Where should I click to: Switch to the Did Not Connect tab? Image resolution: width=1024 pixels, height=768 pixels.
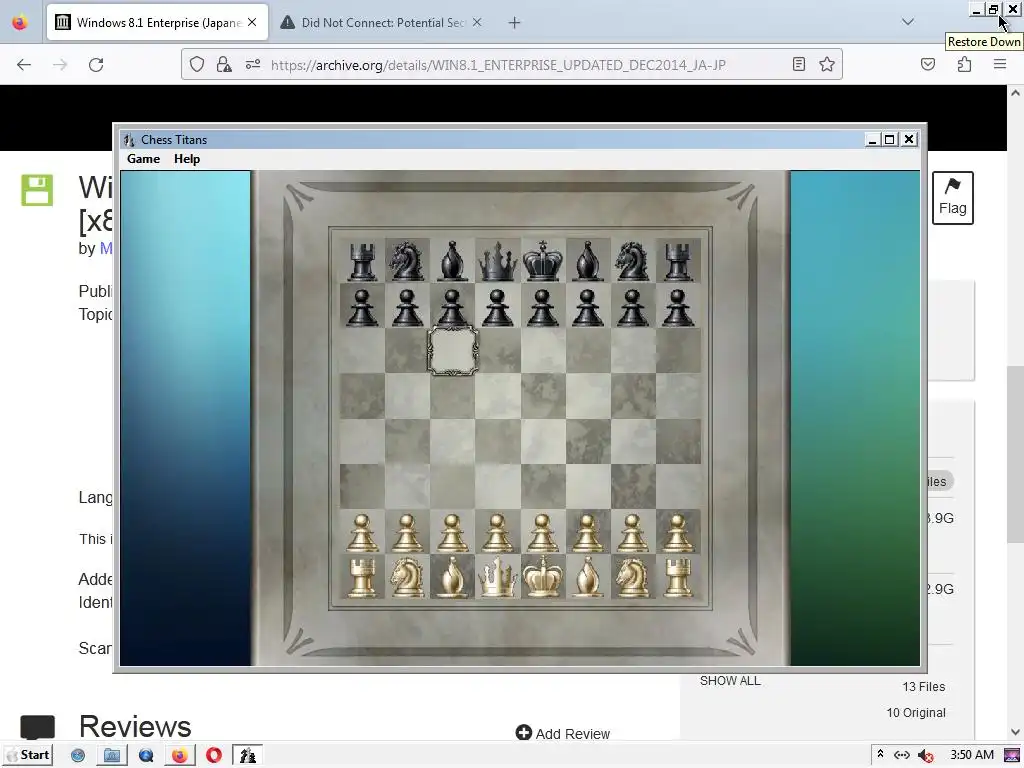383,22
